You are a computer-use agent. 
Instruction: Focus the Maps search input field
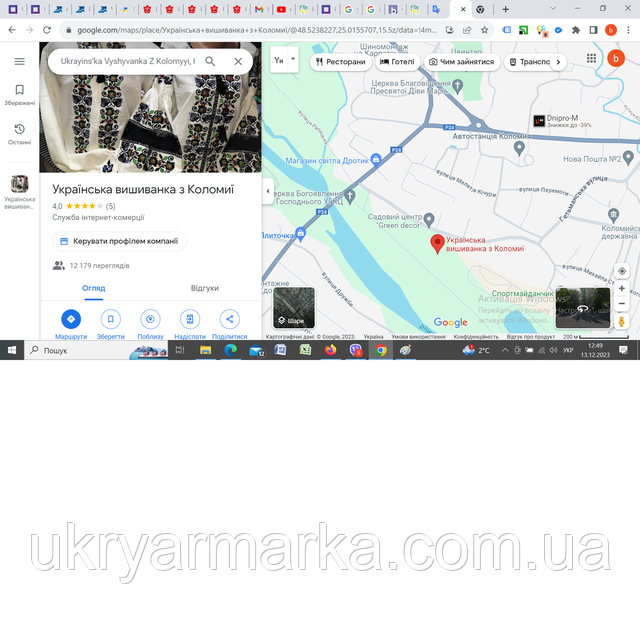click(x=128, y=61)
